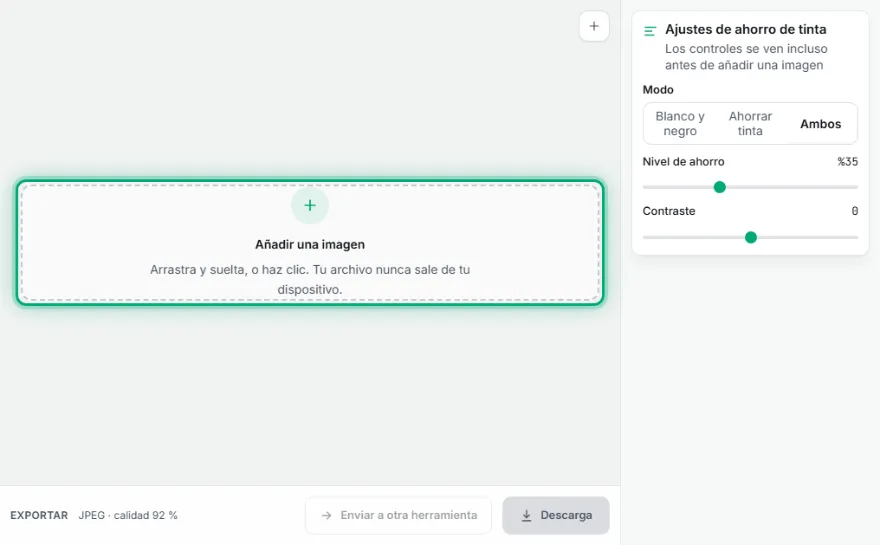Click the Nivel de ahorro label

click(x=683, y=162)
